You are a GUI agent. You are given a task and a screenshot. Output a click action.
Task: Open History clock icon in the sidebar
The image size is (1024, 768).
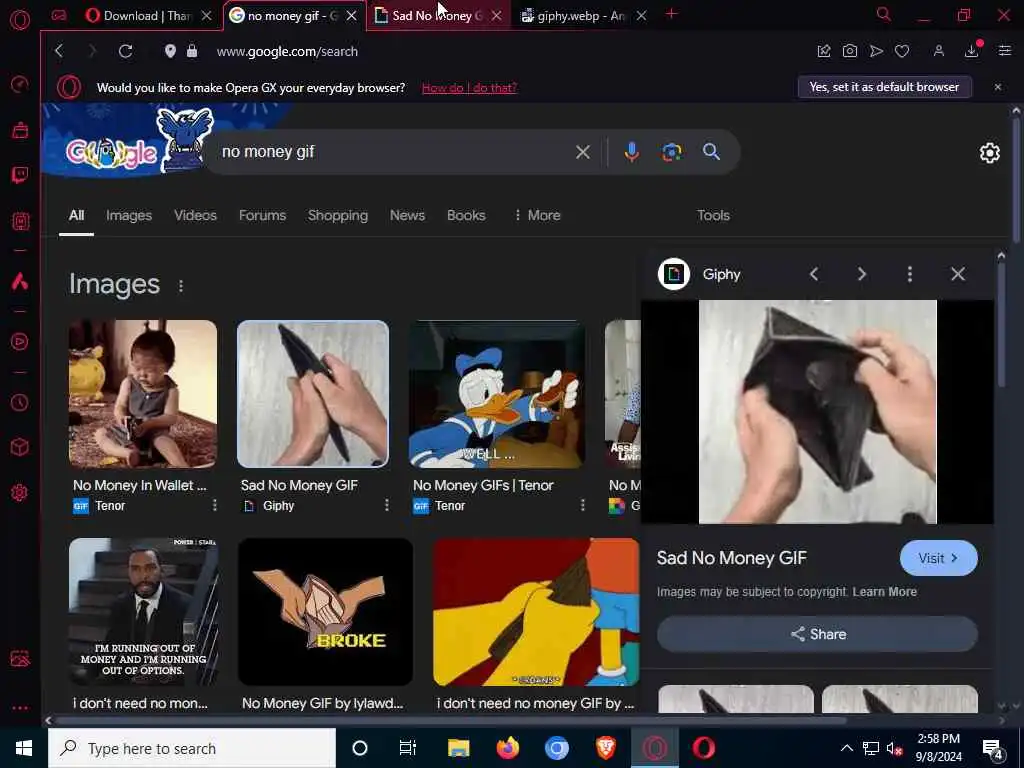[x=20, y=402]
